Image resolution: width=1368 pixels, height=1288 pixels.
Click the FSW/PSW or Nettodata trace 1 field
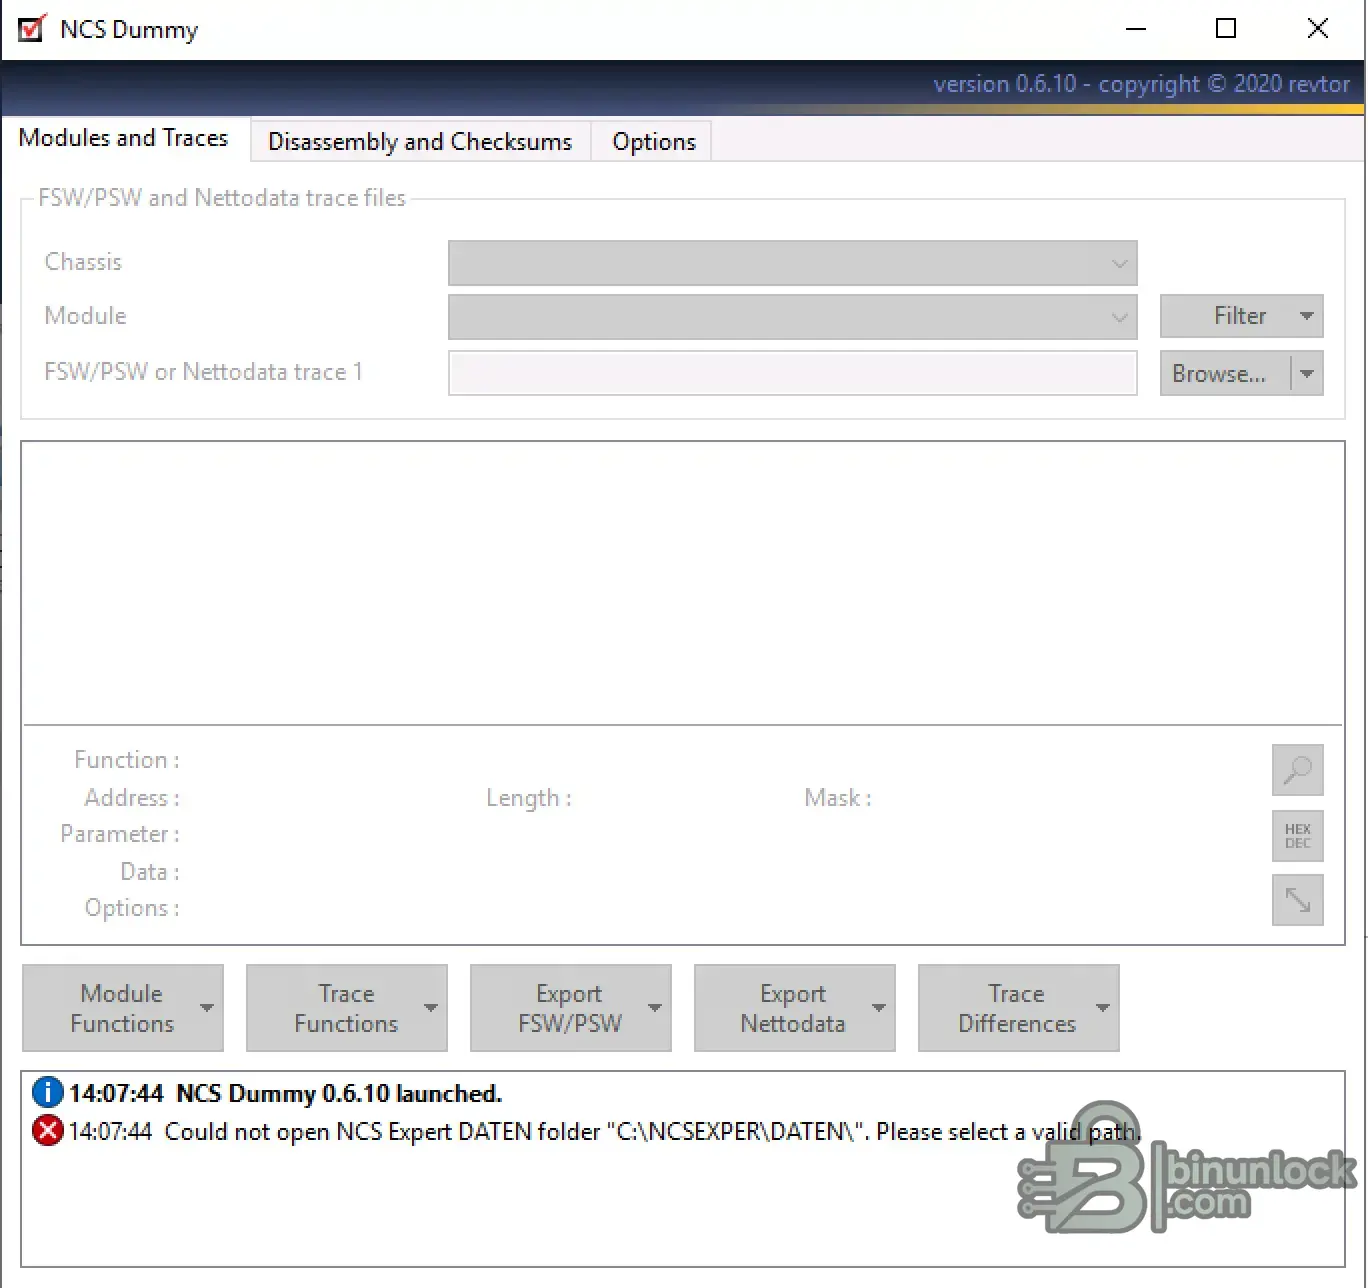792,373
